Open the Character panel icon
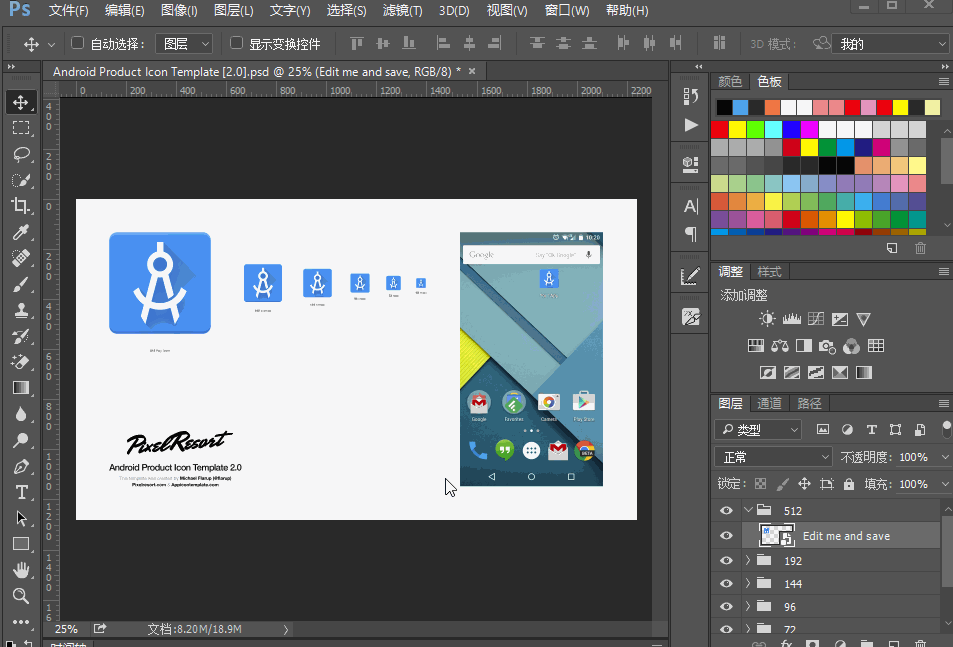This screenshot has height=647, width=953. coord(690,207)
